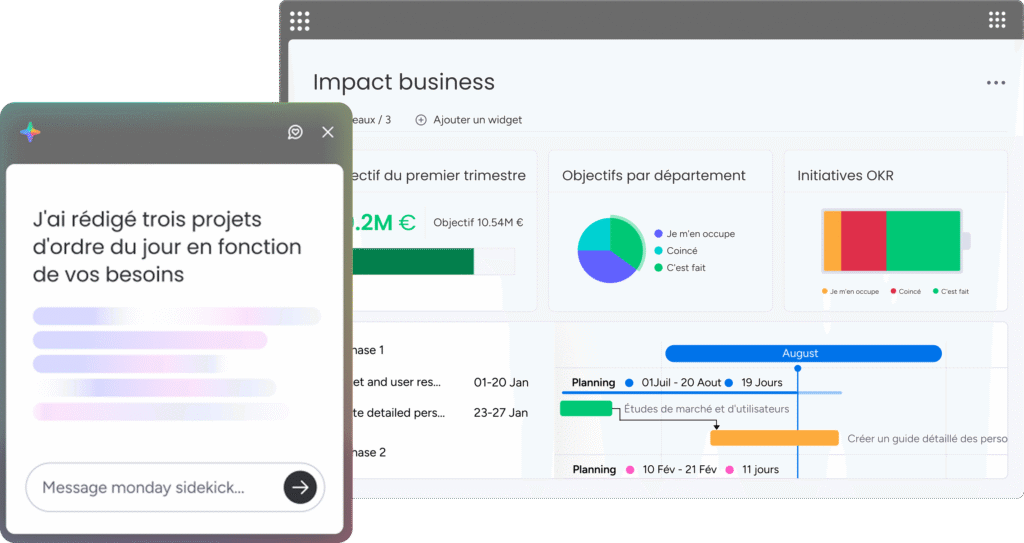Click the orange Créer un guide Gantt bar
The width and height of the screenshot is (1024, 543).
point(774,438)
